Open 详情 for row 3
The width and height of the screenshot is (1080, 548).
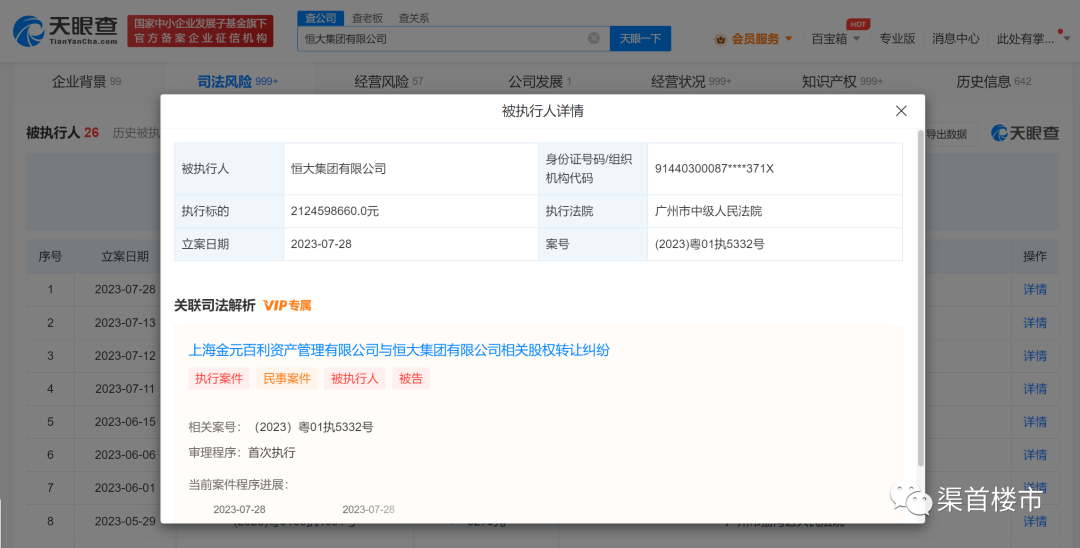(x=1035, y=355)
